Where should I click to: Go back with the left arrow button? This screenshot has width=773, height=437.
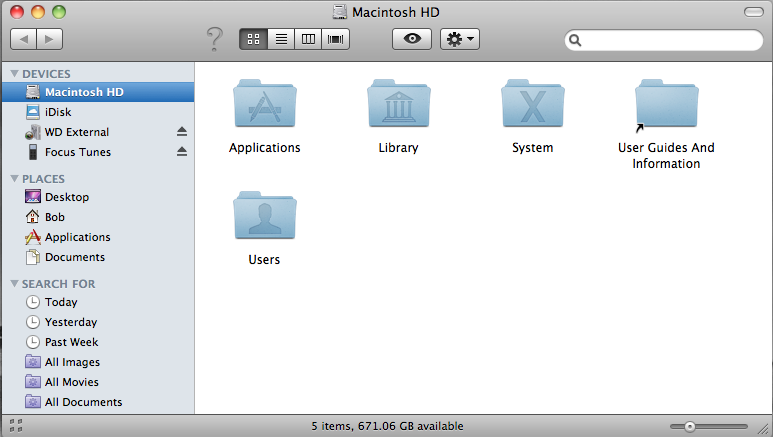pos(23,39)
